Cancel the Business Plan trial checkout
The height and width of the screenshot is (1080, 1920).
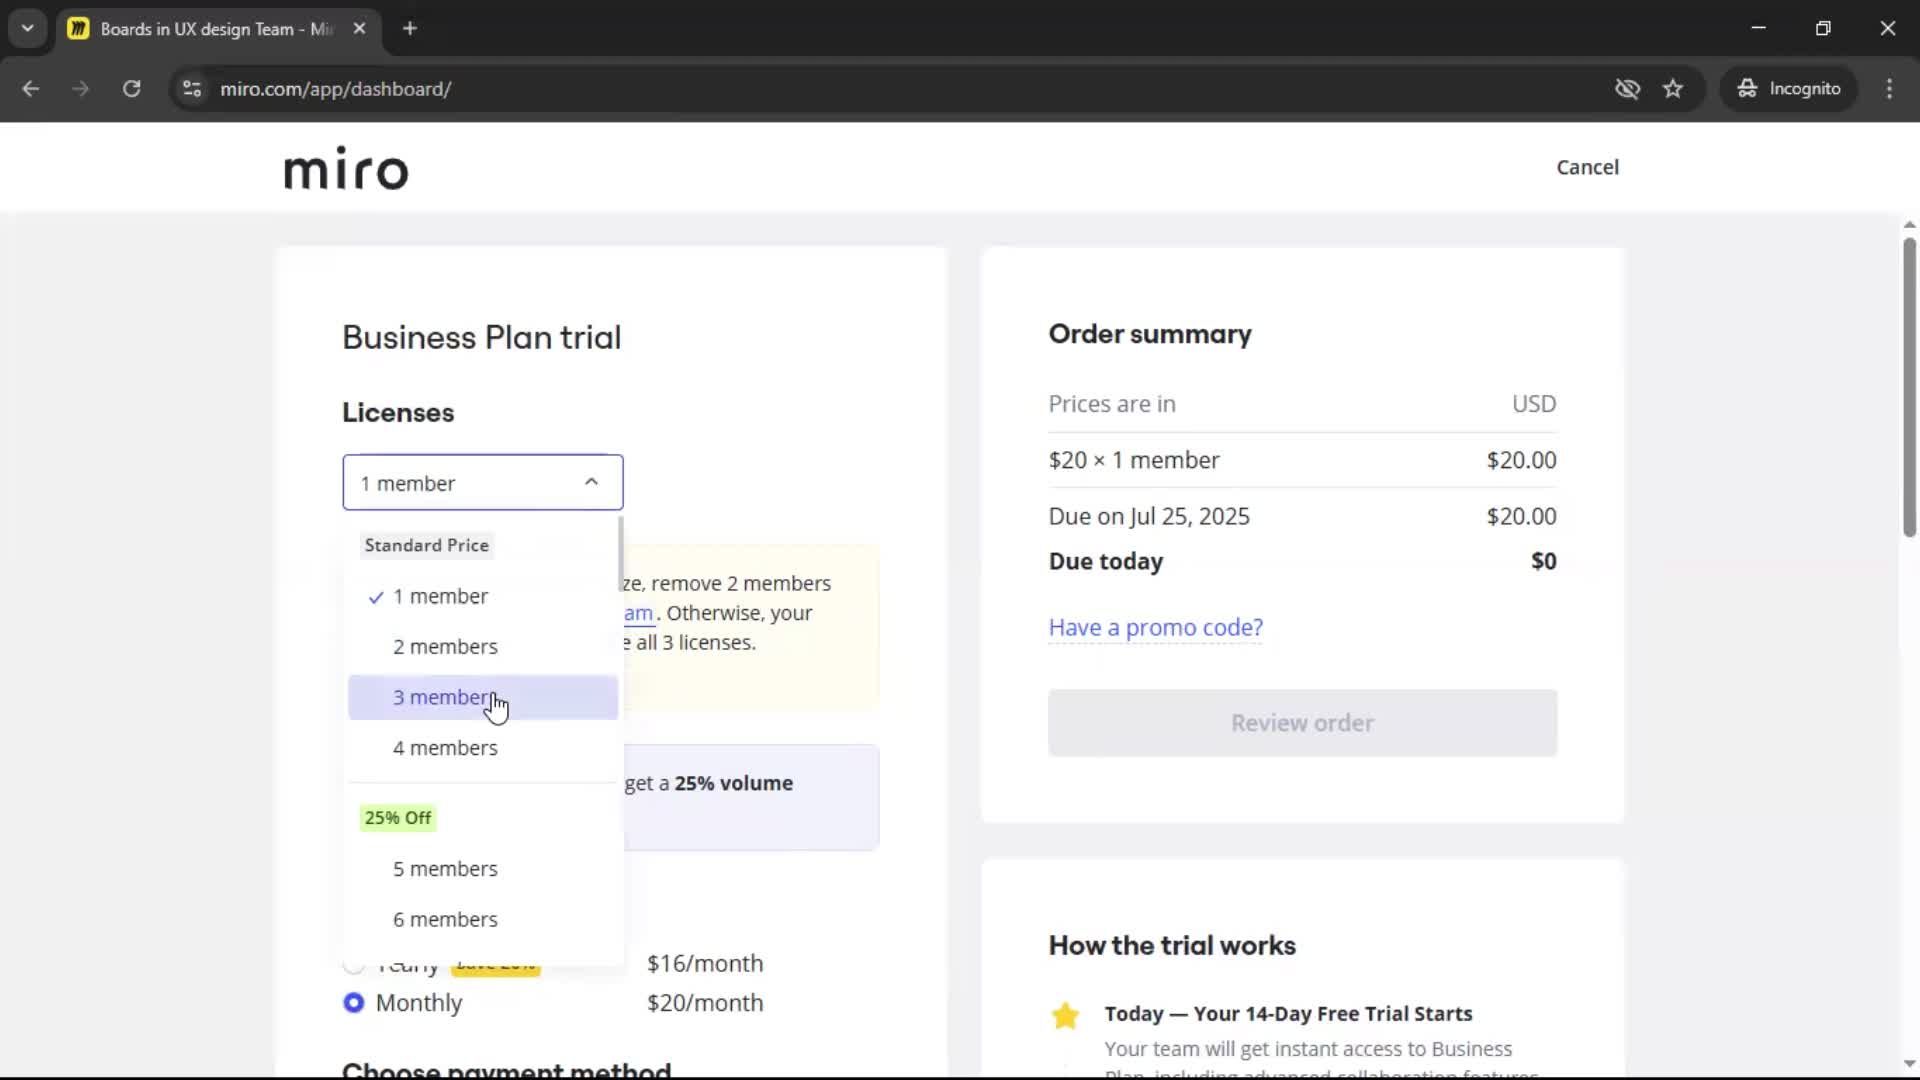point(1587,167)
